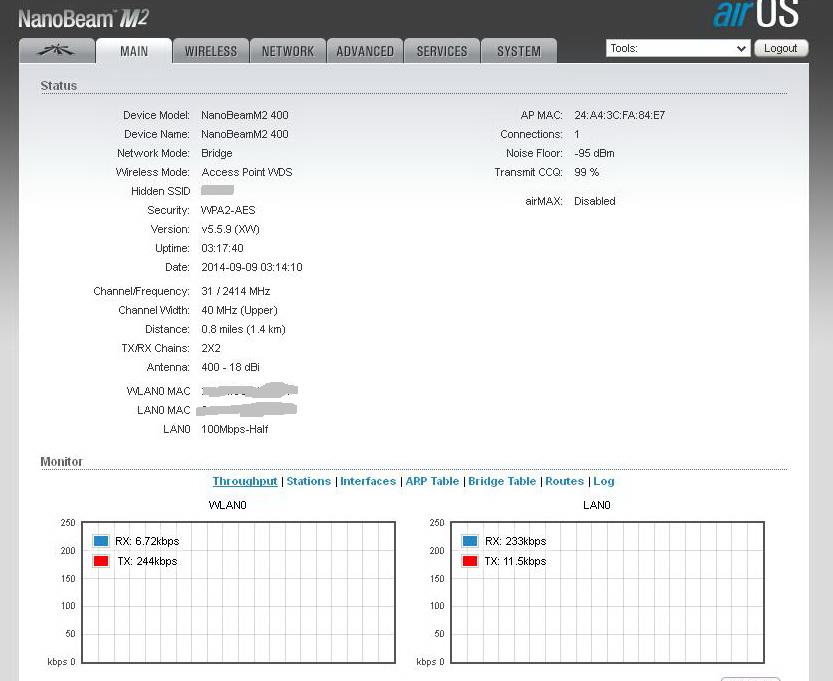Click the Security value WPA2-AES
Screen dimensions: 833x681
(228, 210)
